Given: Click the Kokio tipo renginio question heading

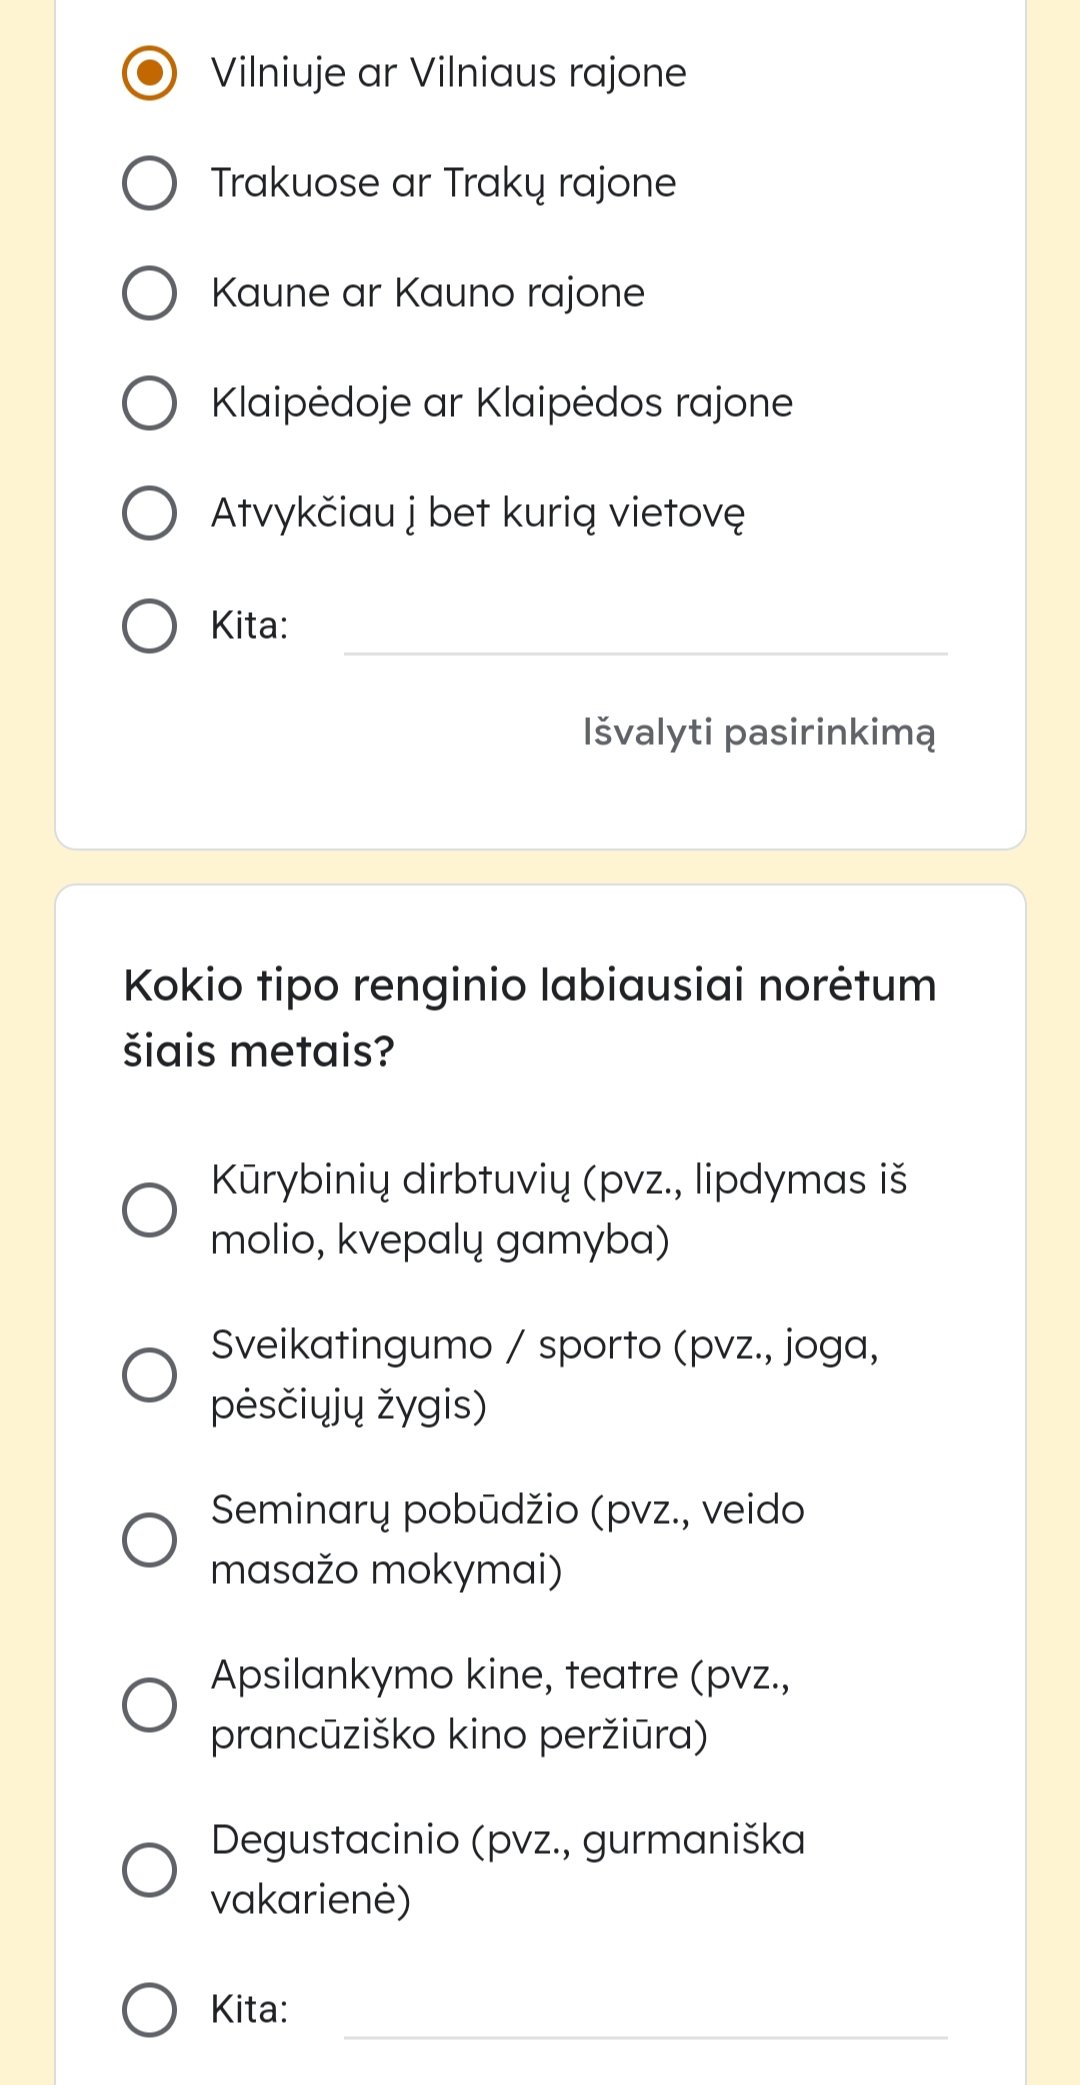Looking at the screenshot, I should point(530,1017).
